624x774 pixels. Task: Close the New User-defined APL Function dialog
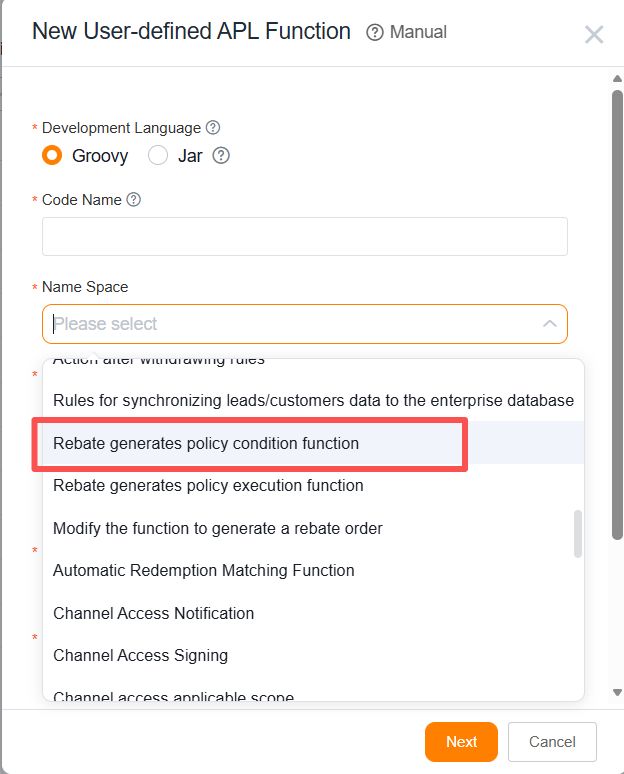coord(594,35)
